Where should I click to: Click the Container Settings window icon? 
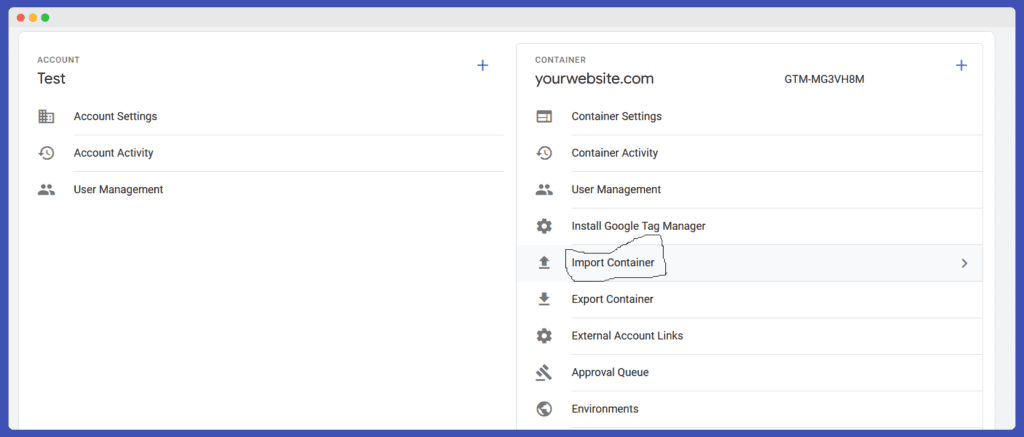(544, 117)
